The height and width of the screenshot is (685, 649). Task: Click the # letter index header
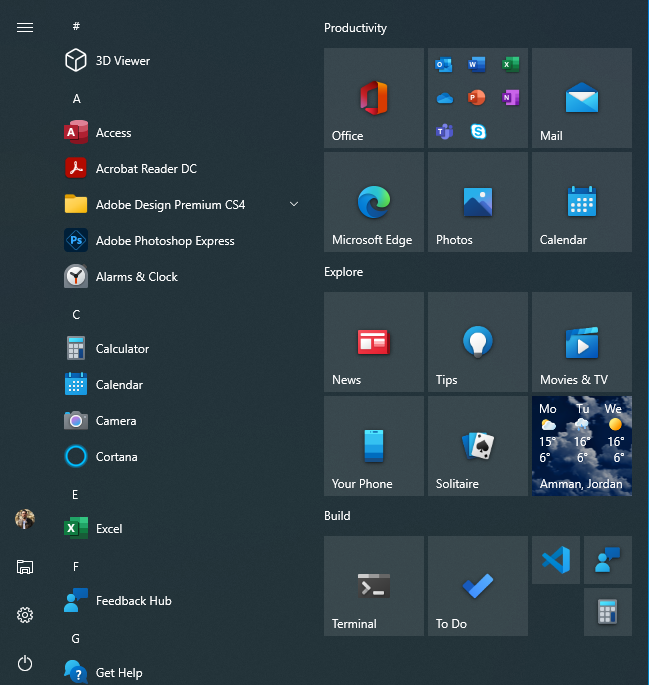(x=76, y=26)
